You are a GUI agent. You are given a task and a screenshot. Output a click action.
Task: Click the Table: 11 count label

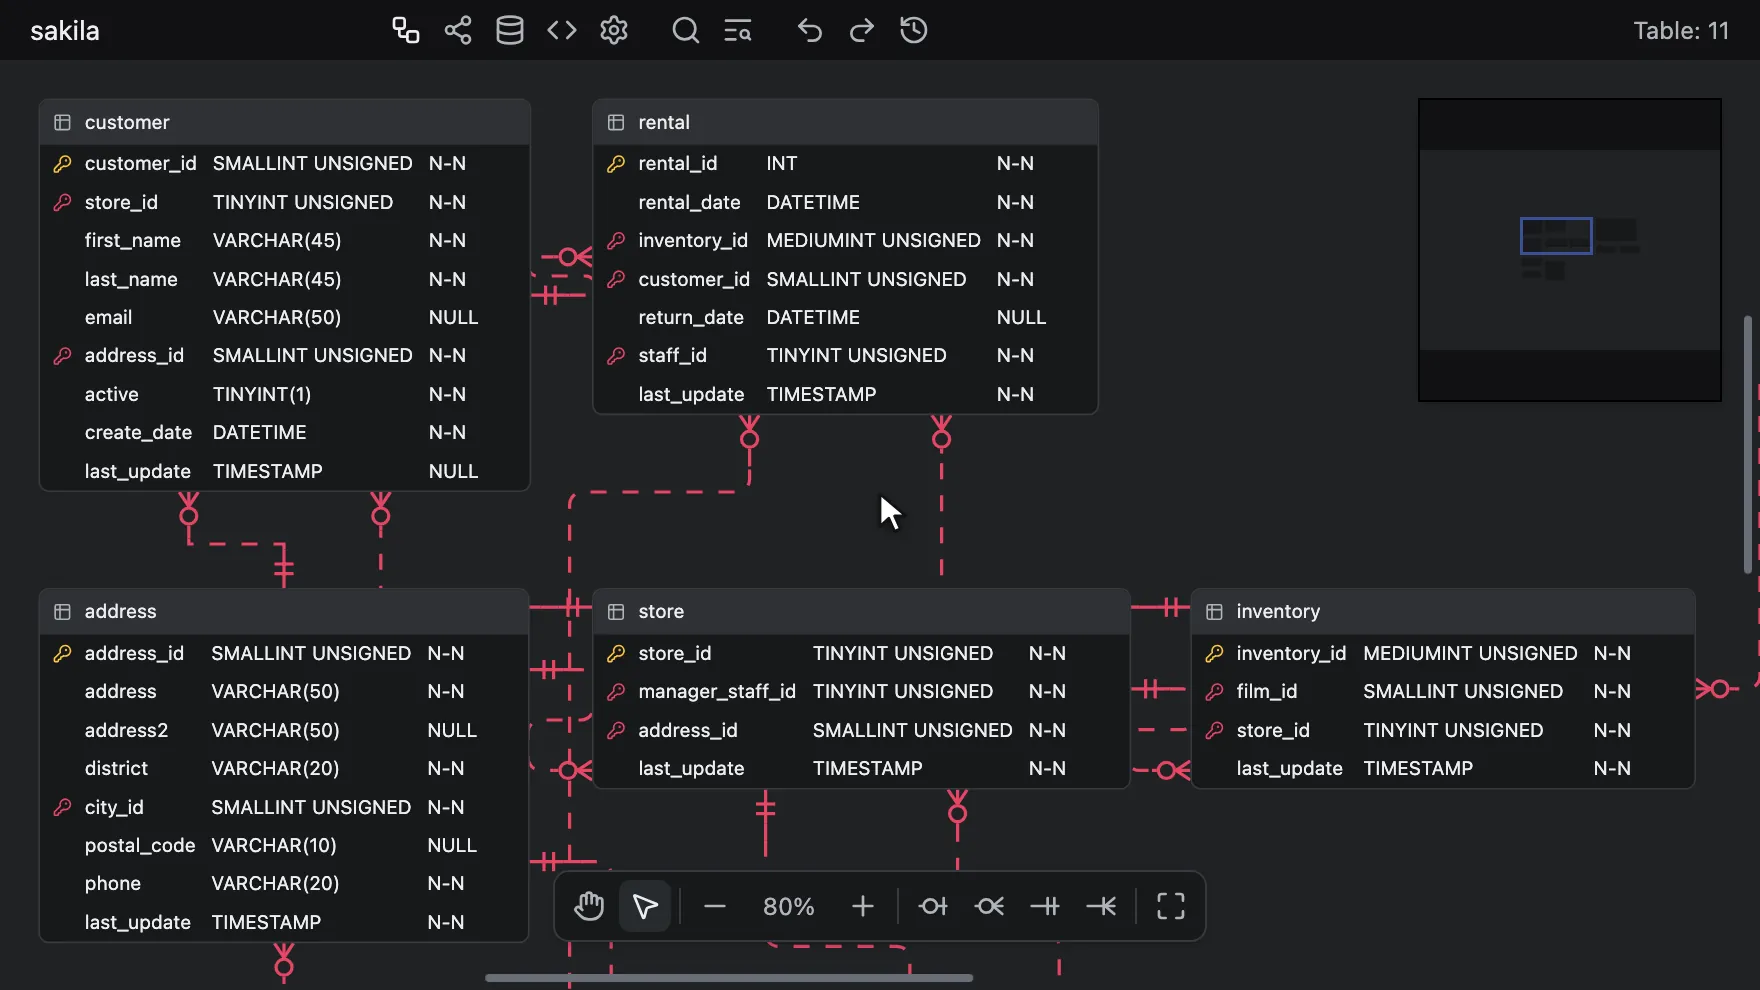(1681, 31)
